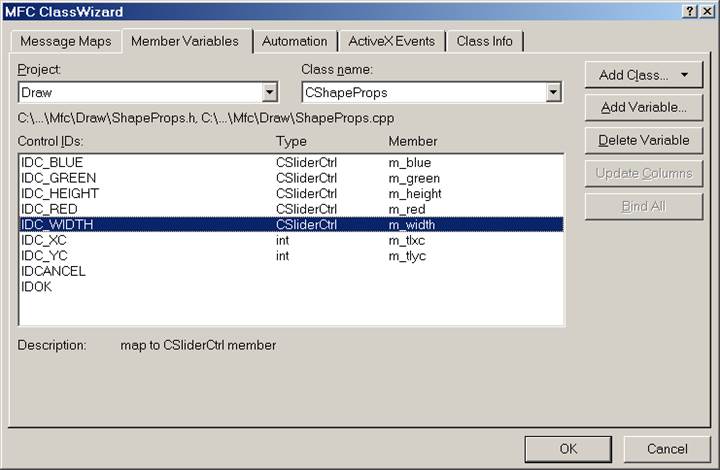Dismiss dialog with Cancel button

pos(667,449)
